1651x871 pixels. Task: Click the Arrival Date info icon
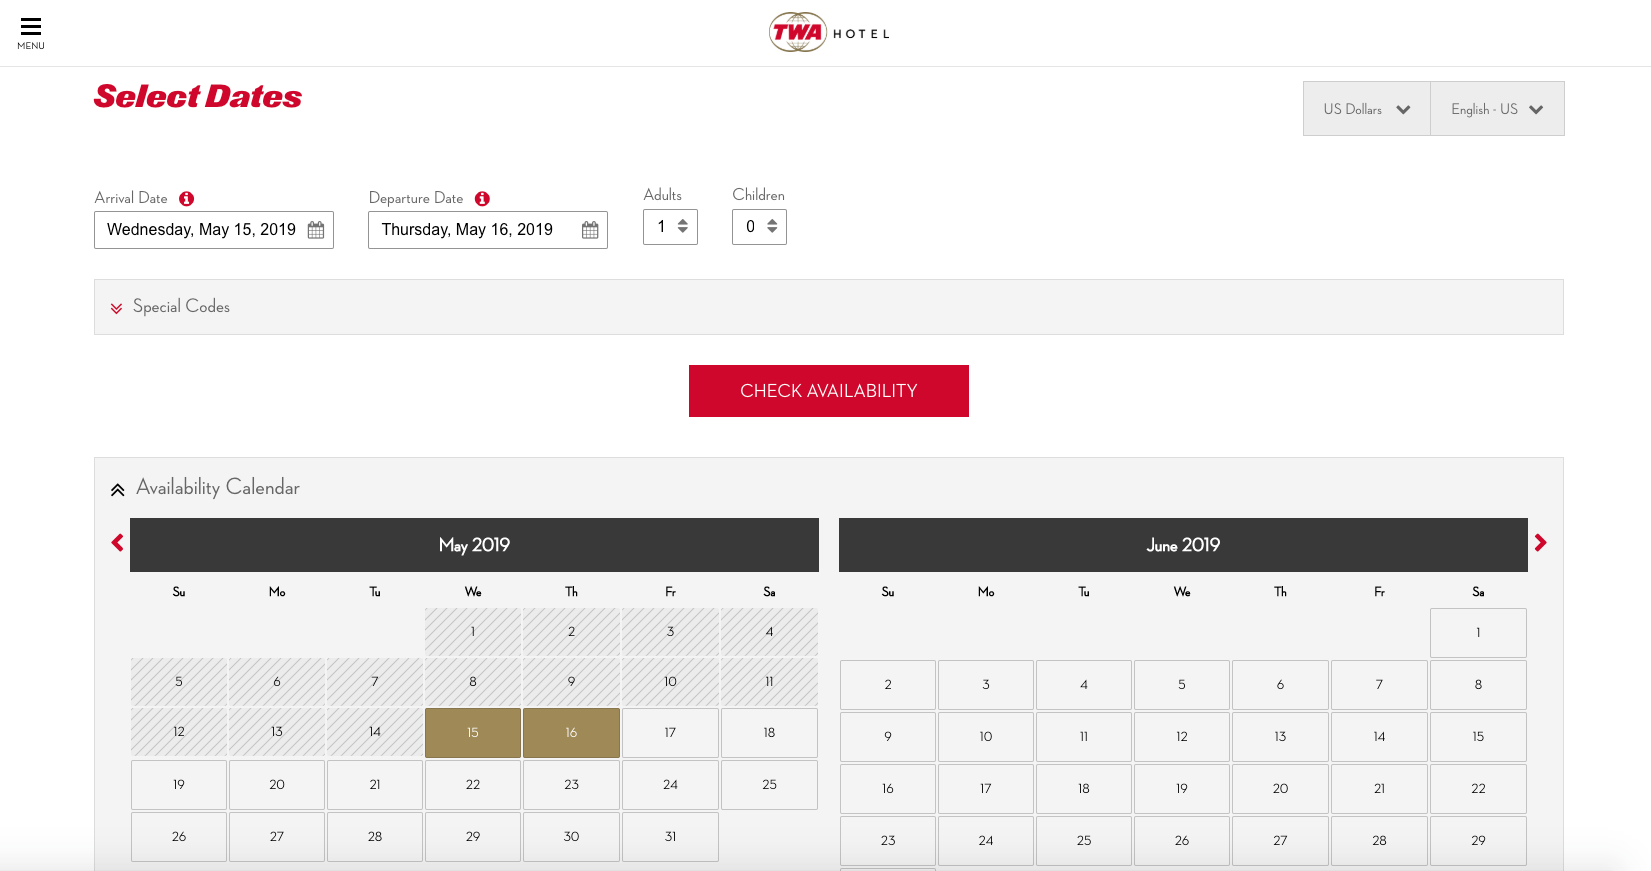point(186,199)
